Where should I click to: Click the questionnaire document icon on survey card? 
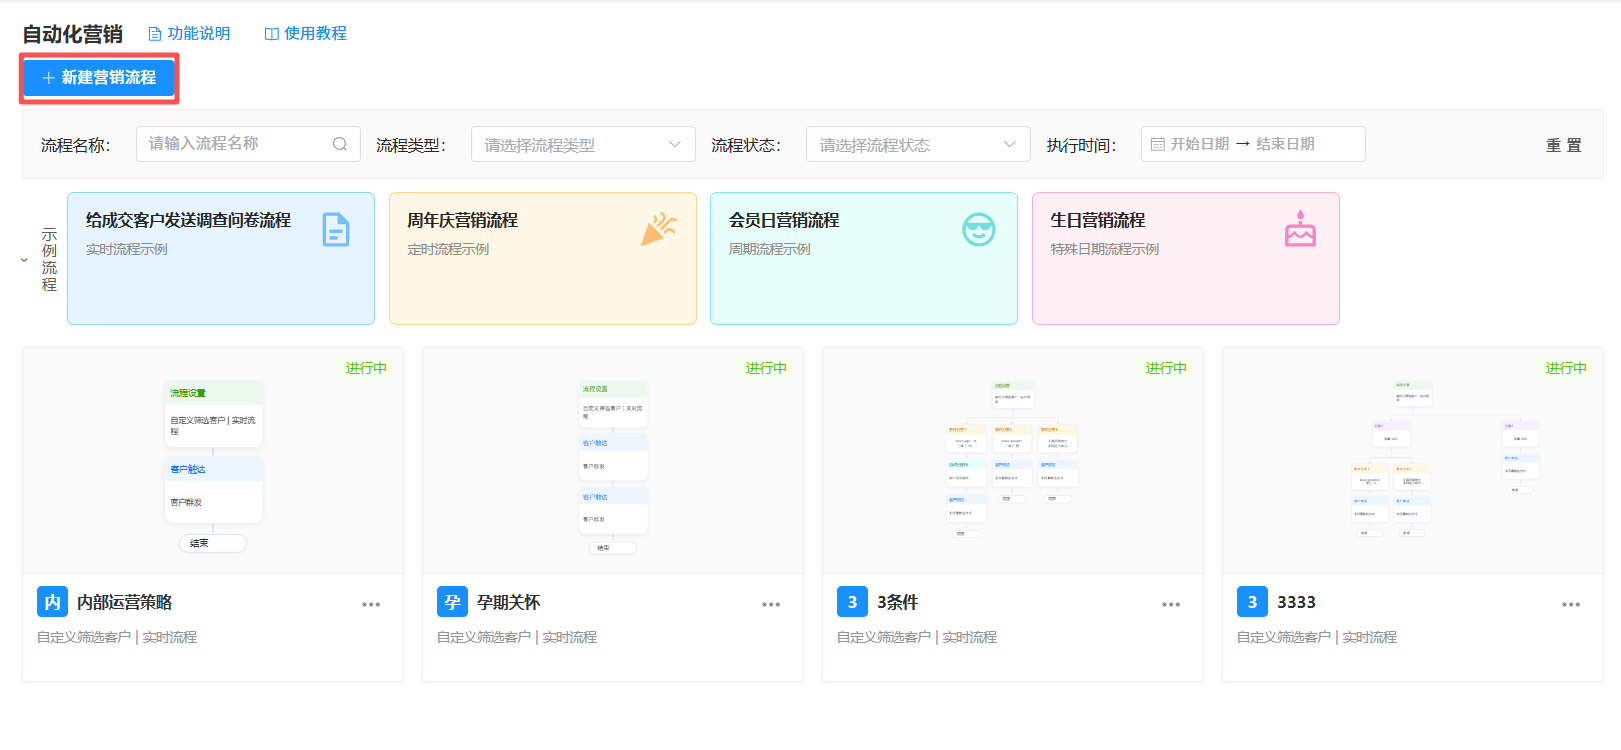point(336,230)
